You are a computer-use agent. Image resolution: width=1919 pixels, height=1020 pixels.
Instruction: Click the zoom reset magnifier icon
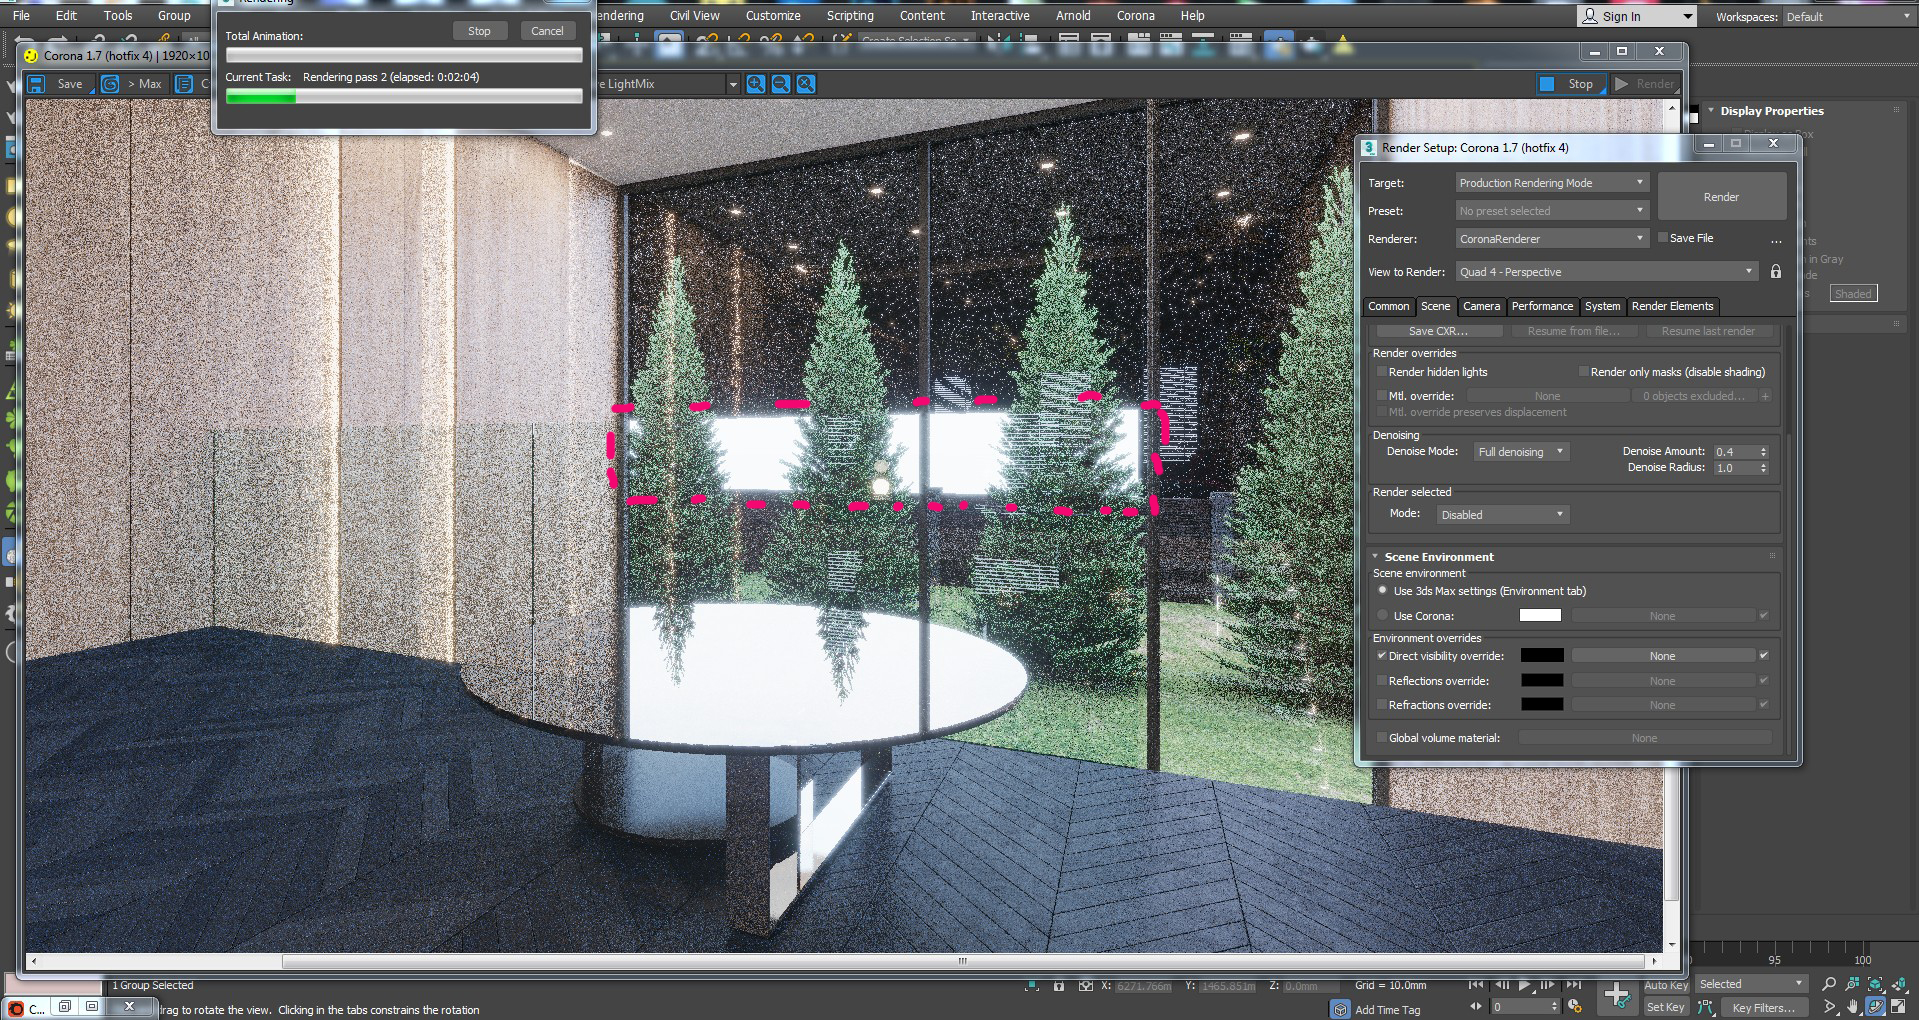(x=806, y=84)
